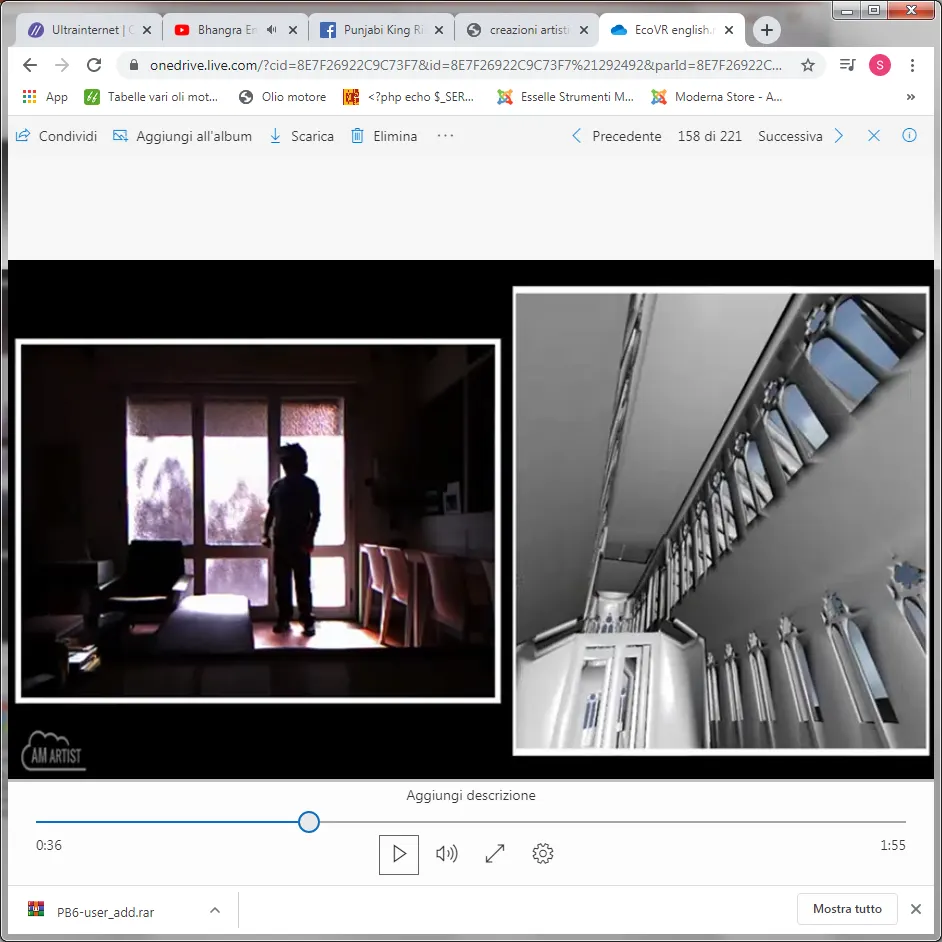Go to Successiva item
942x942 pixels.
[801, 136]
